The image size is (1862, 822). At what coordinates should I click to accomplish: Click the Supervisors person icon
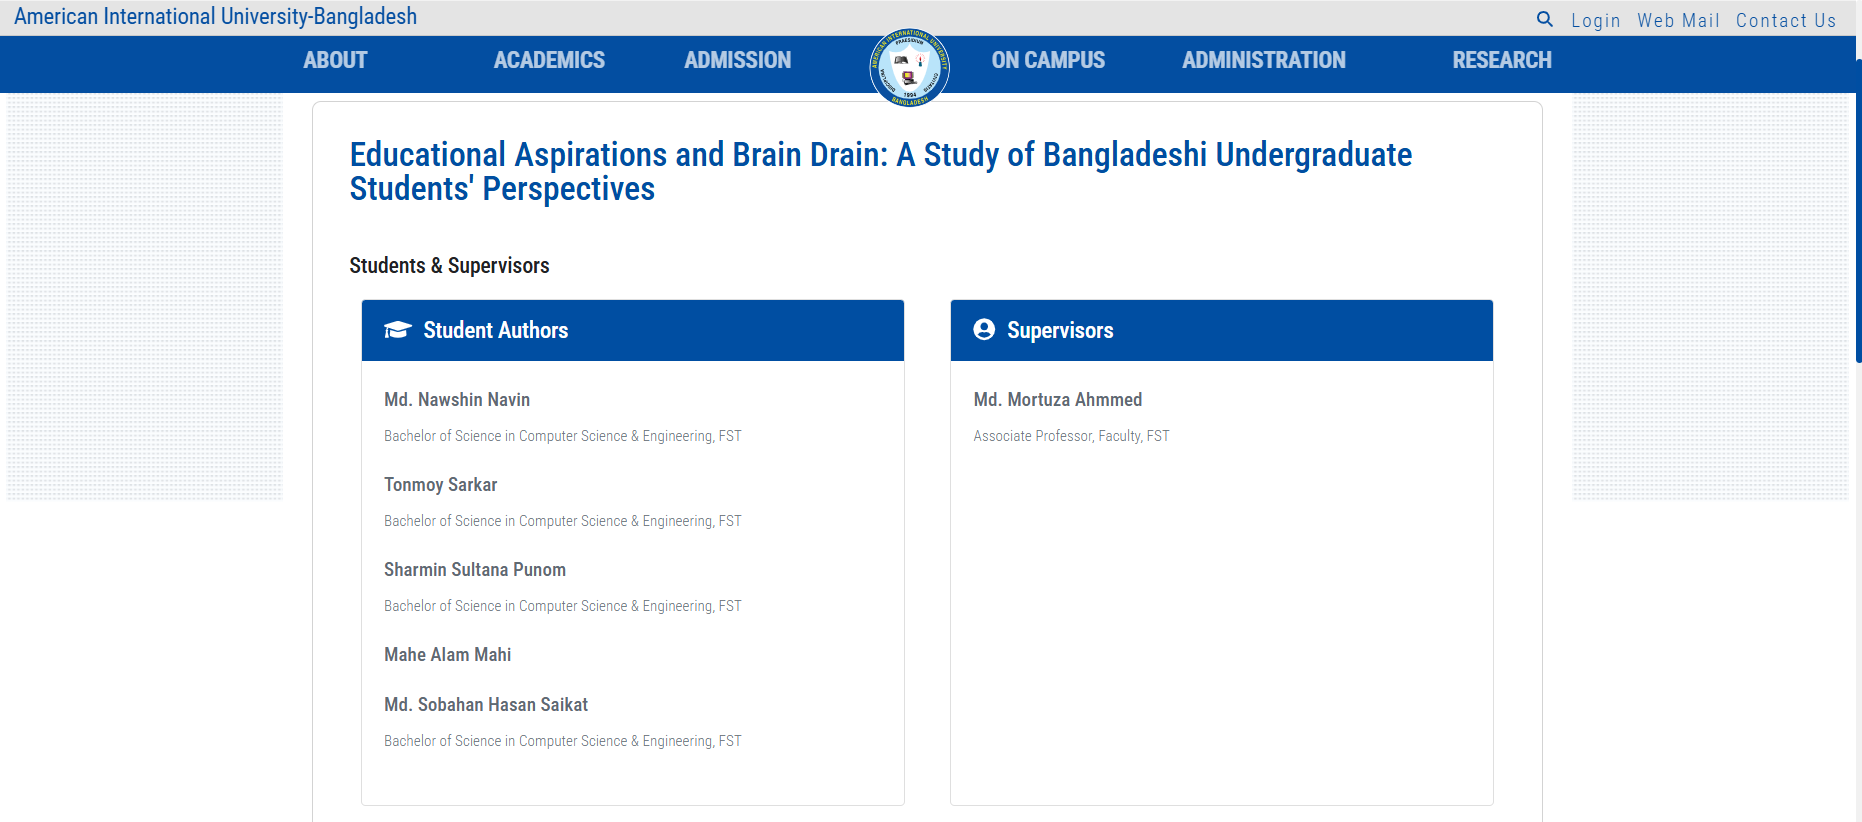coord(984,330)
